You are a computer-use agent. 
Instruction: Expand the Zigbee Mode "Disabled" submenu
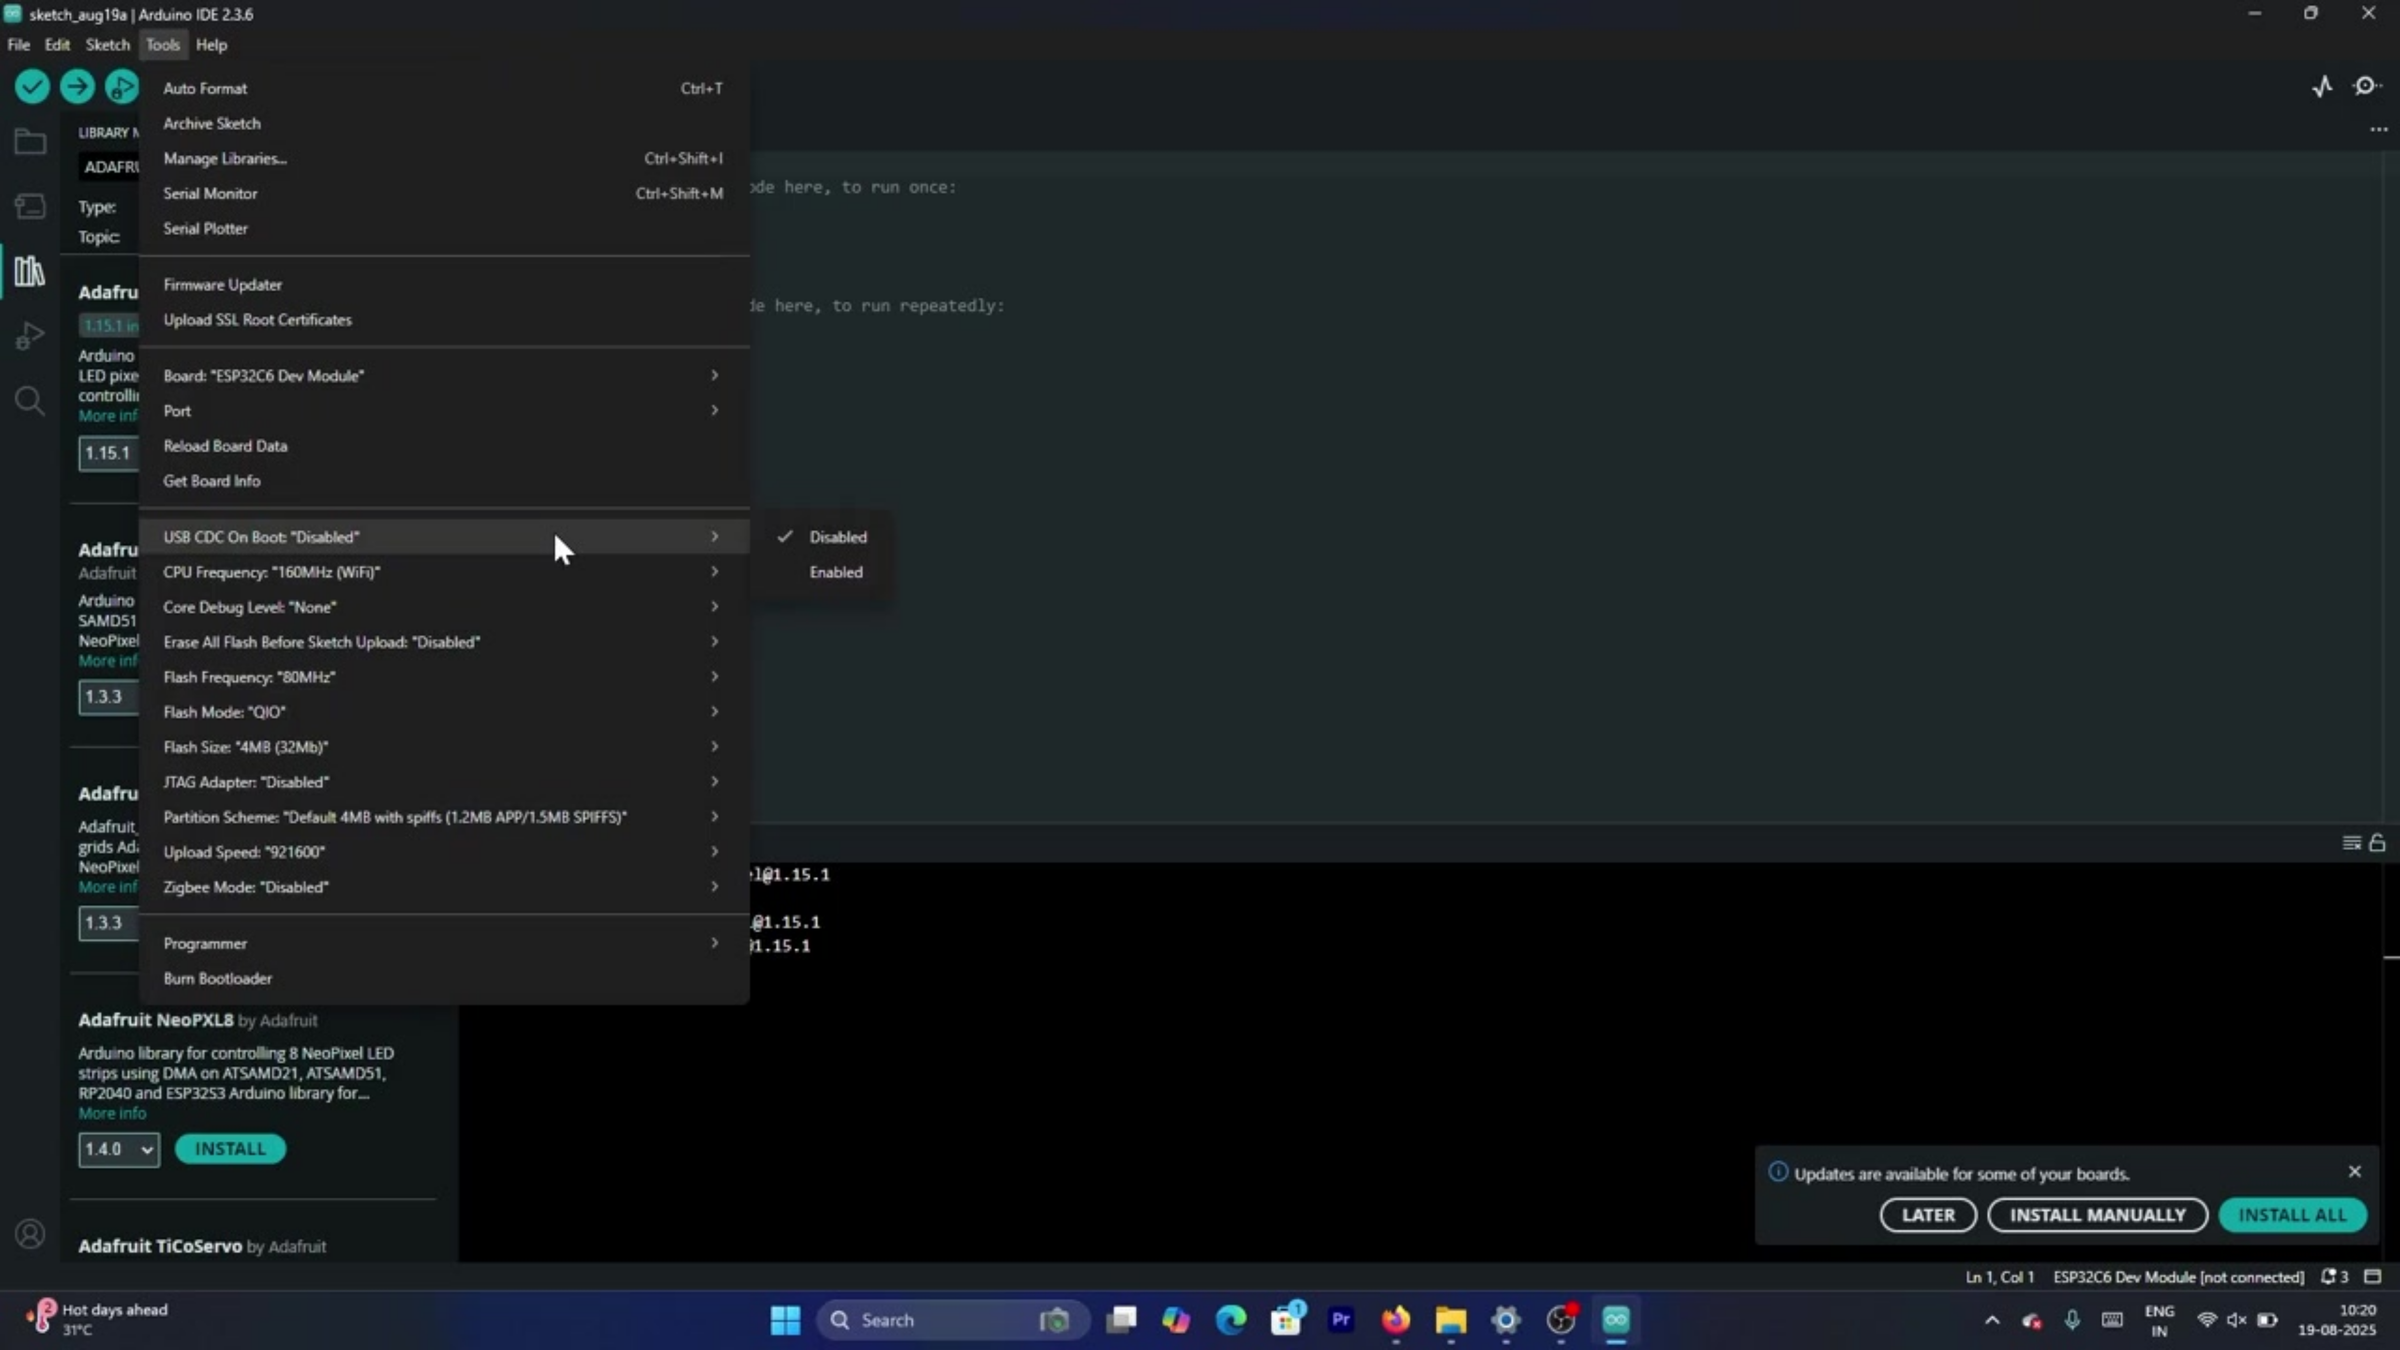(444, 887)
